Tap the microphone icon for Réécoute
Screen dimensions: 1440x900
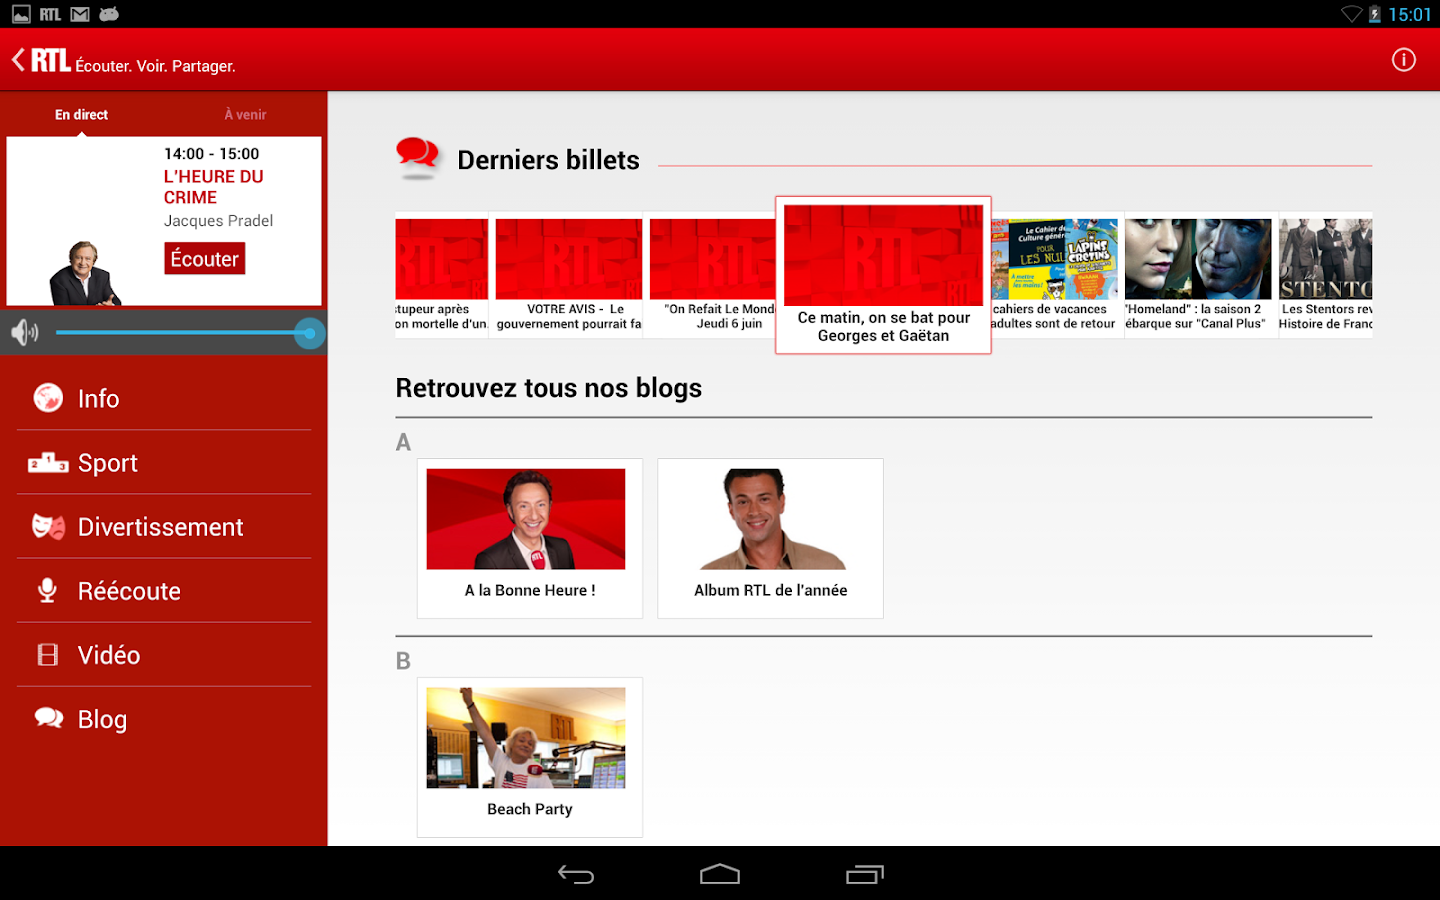tap(47, 590)
